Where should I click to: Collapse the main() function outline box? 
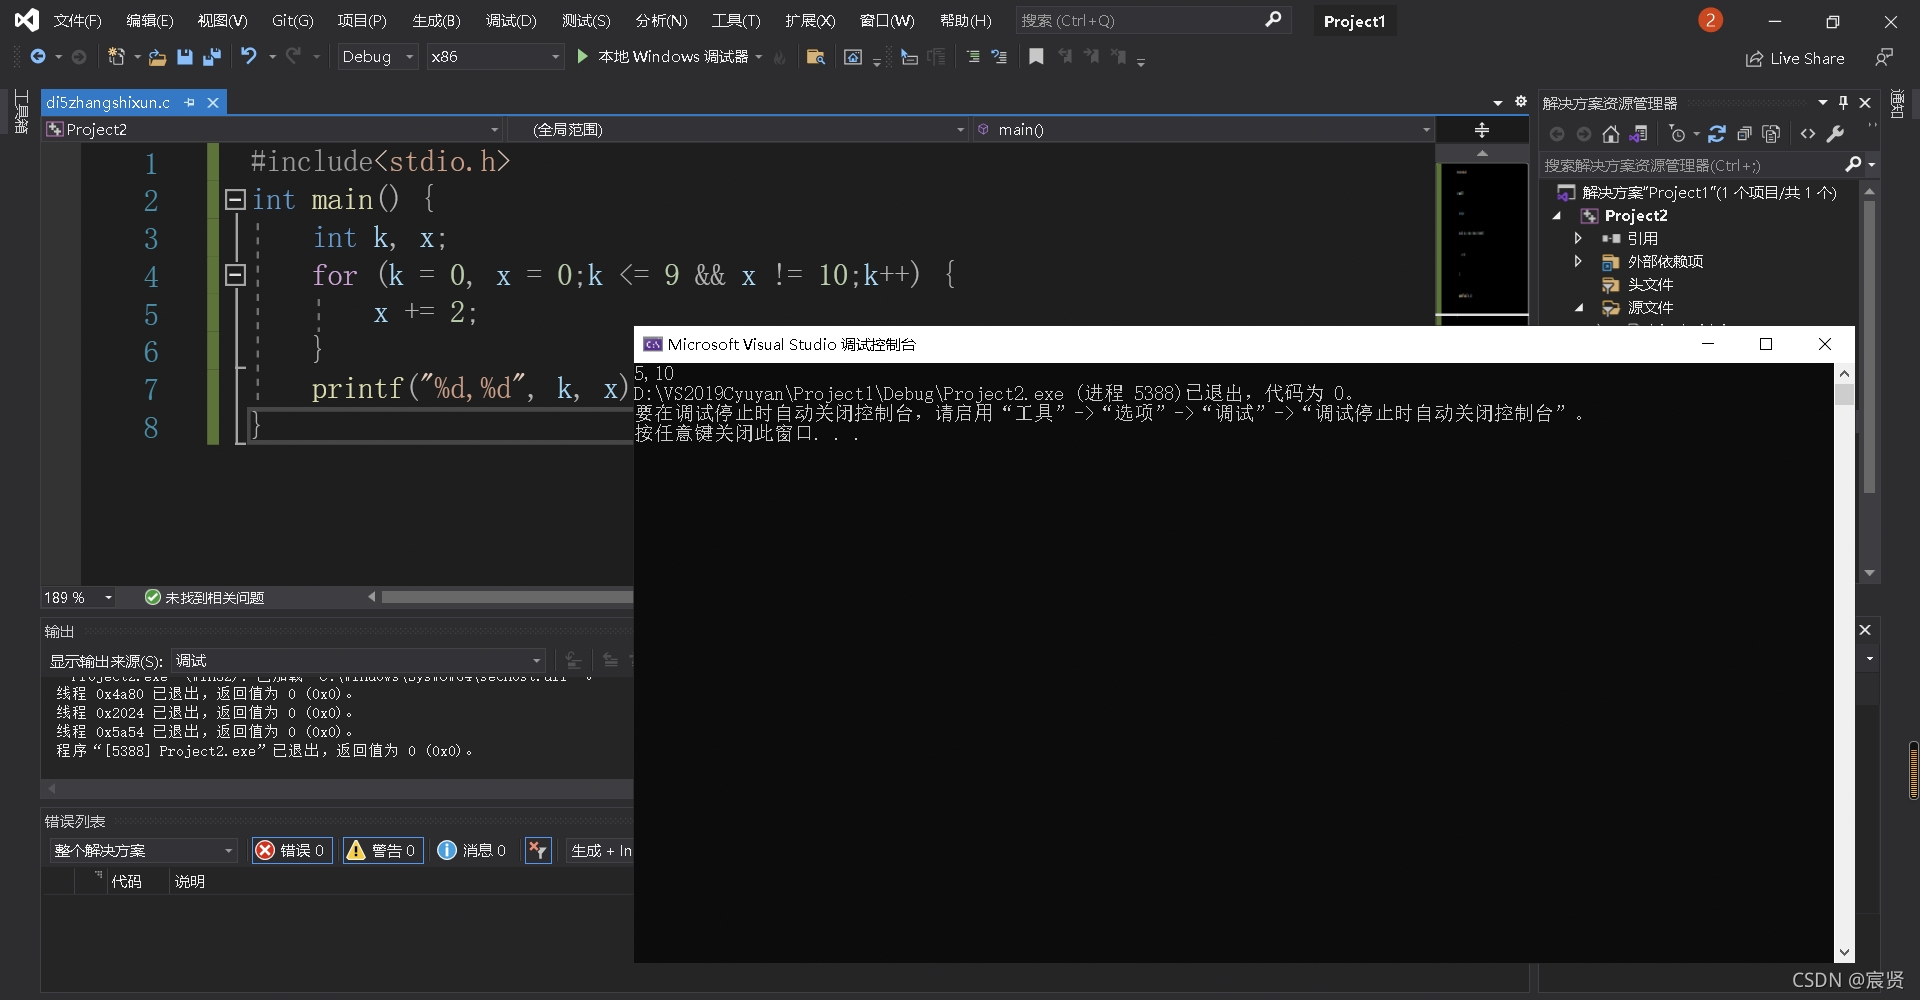(235, 199)
